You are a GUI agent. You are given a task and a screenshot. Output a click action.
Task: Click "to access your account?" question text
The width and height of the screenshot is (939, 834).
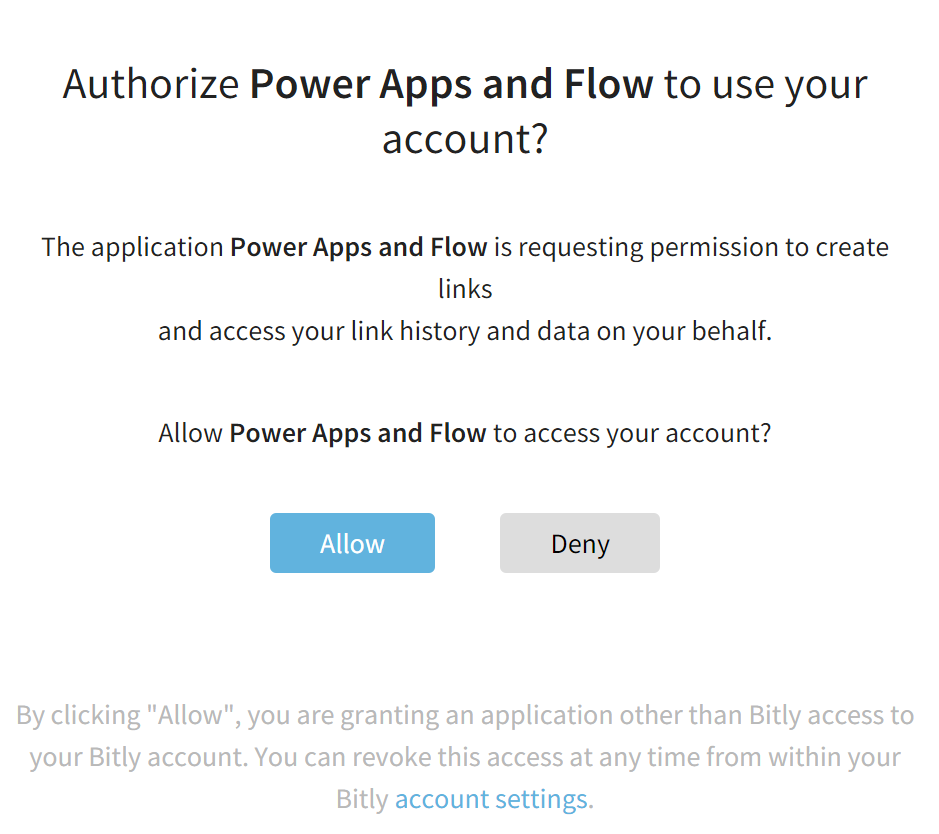[633, 433]
